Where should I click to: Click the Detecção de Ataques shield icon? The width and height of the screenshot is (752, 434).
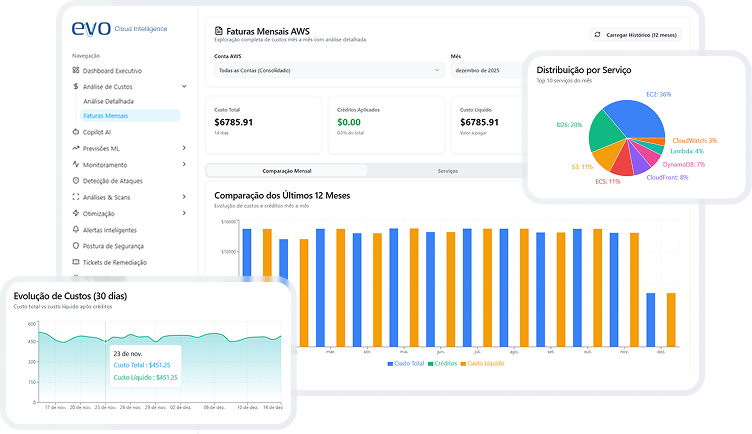click(76, 180)
